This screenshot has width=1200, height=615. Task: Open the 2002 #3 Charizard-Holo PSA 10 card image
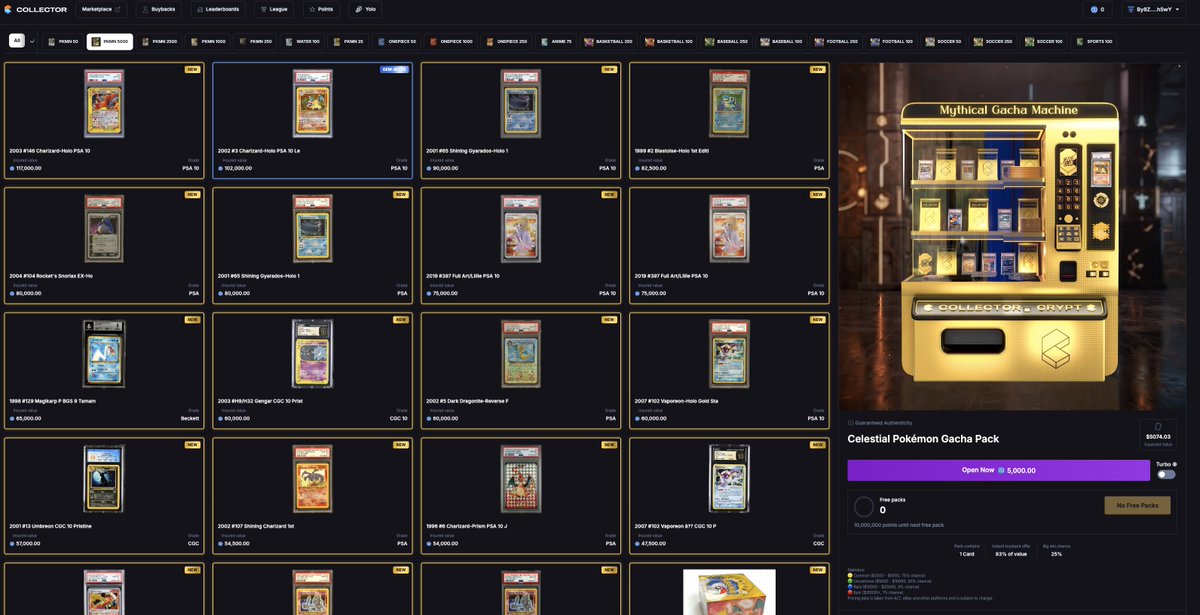click(312, 103)
